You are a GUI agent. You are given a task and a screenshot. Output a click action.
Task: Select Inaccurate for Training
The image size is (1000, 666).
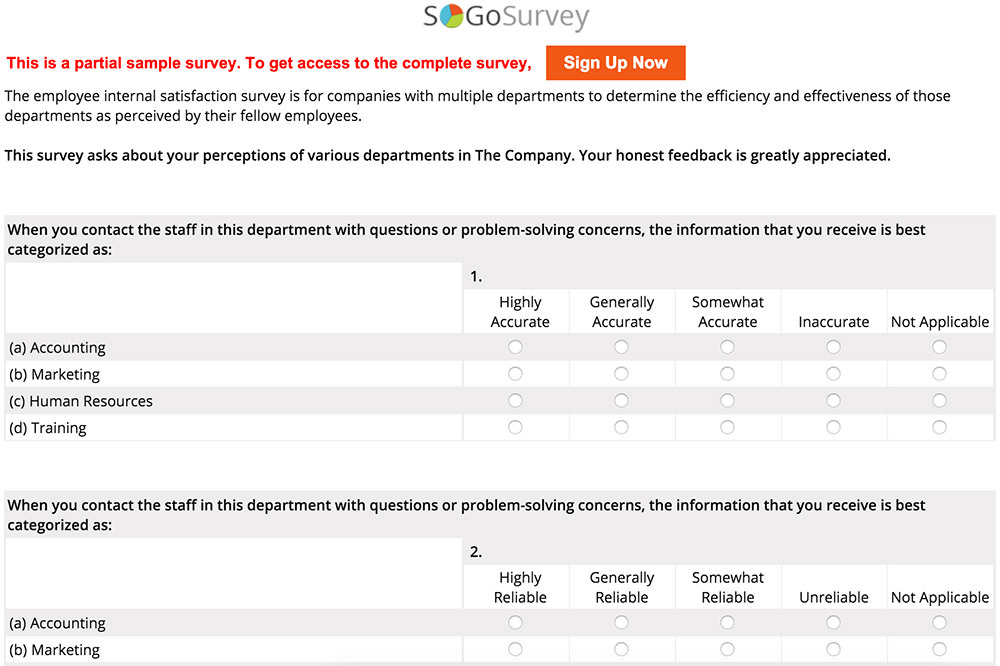[x=833, y=427]
